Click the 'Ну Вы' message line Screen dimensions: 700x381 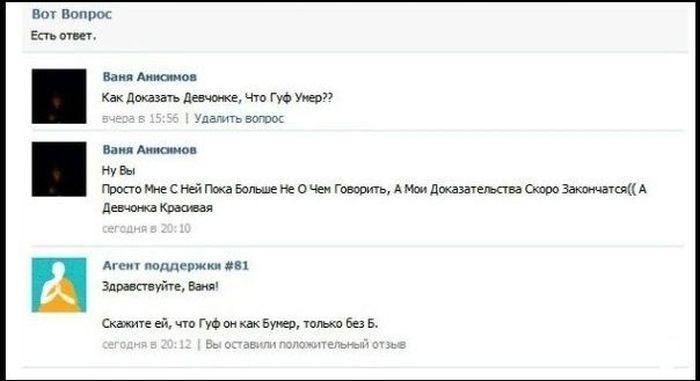[118, 170]
